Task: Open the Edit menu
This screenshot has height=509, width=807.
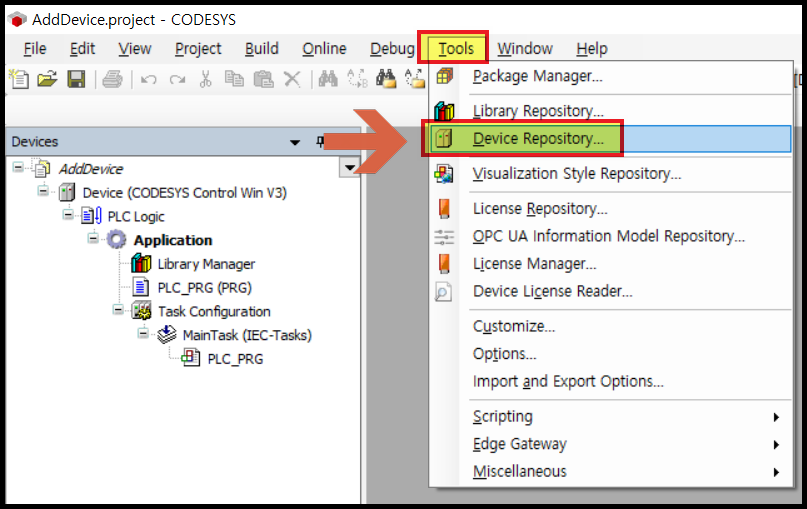Action: point(82,49)
